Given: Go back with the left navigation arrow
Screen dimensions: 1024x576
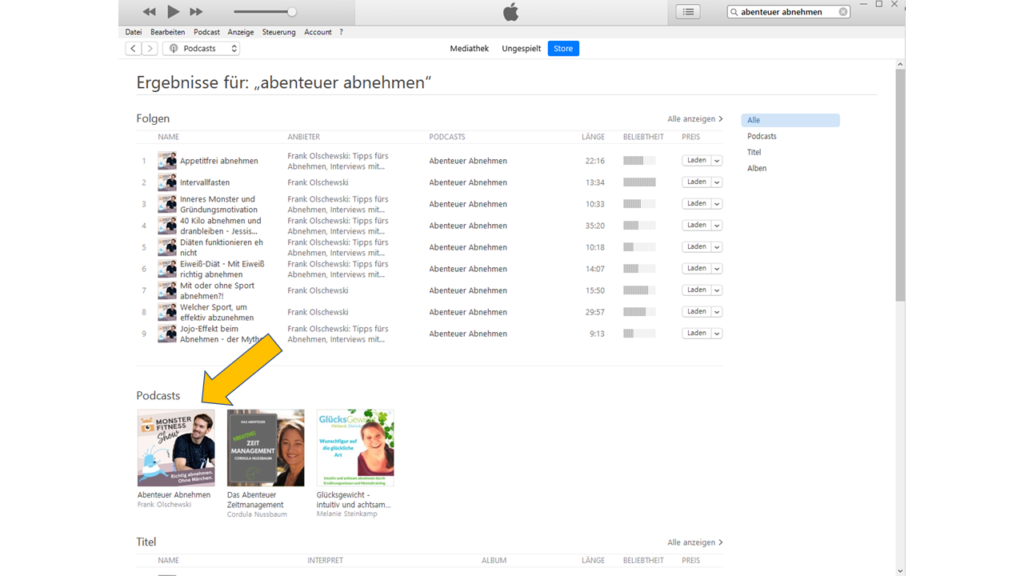Looking at the screenshot, I should click(133, 48).
